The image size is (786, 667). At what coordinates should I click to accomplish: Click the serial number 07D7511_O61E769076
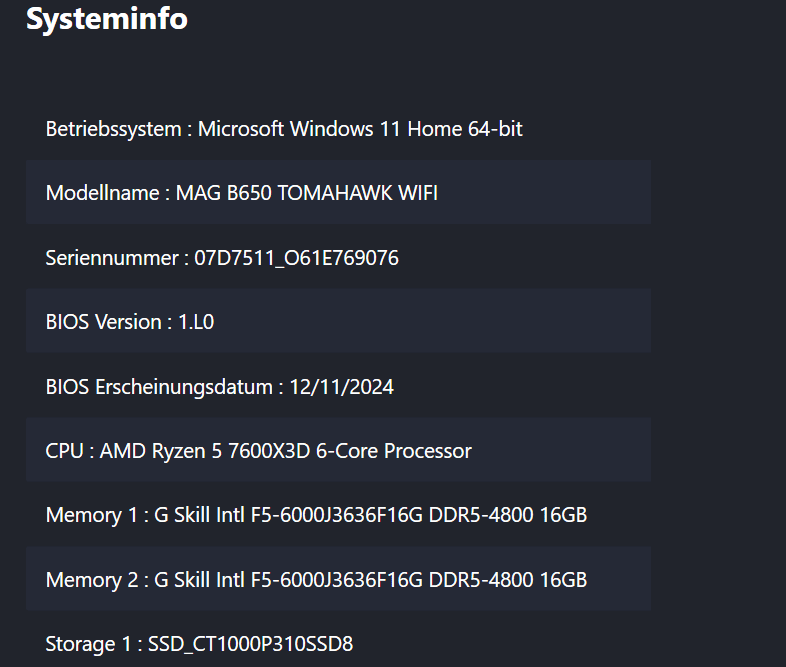tap(296, 258)
